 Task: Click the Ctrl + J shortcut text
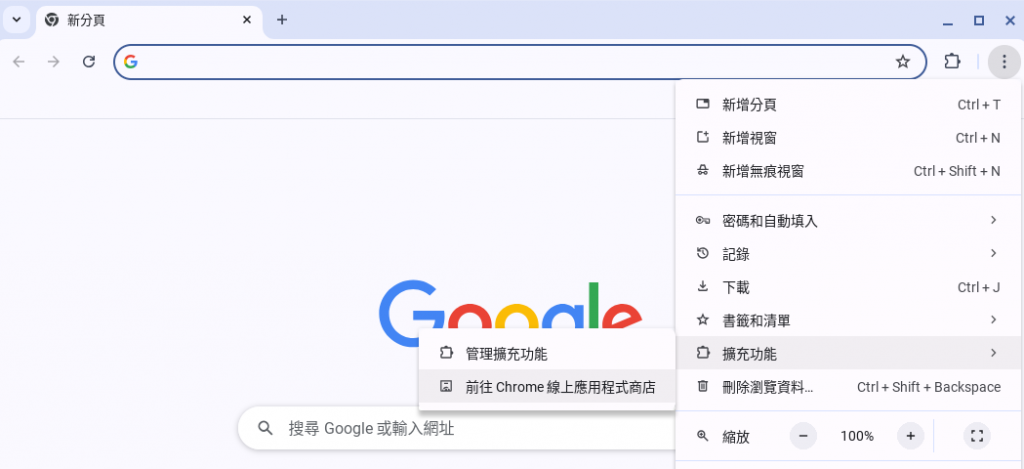point(979,287)
